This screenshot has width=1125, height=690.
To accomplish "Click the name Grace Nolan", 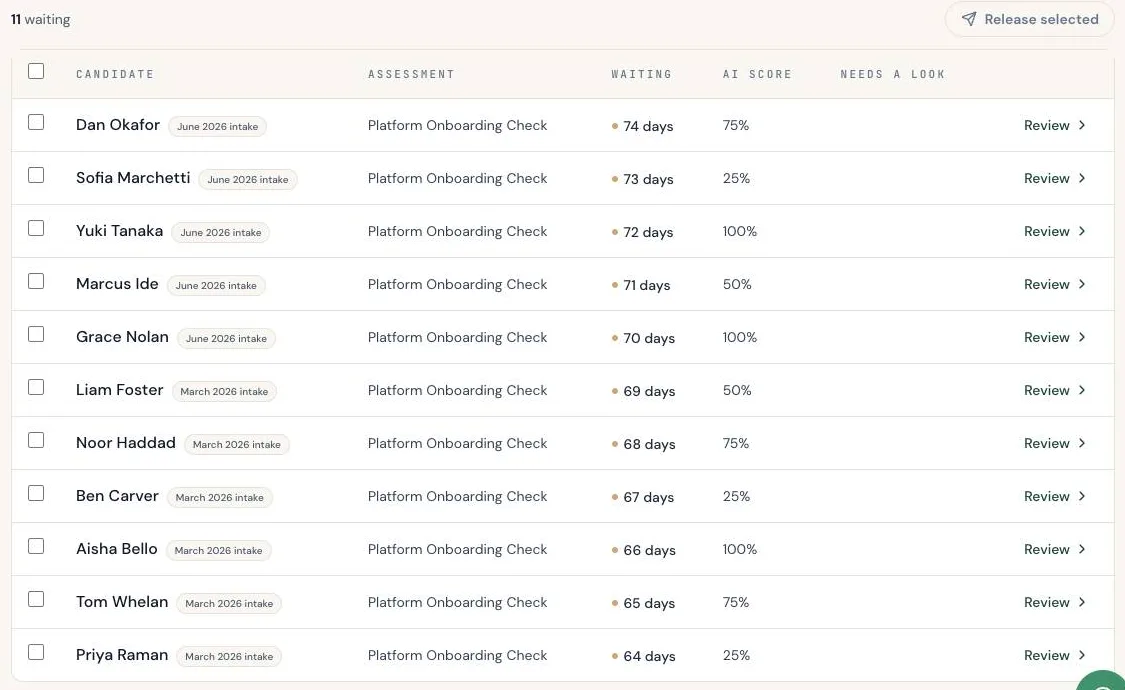I will click(x=123, y=337).
